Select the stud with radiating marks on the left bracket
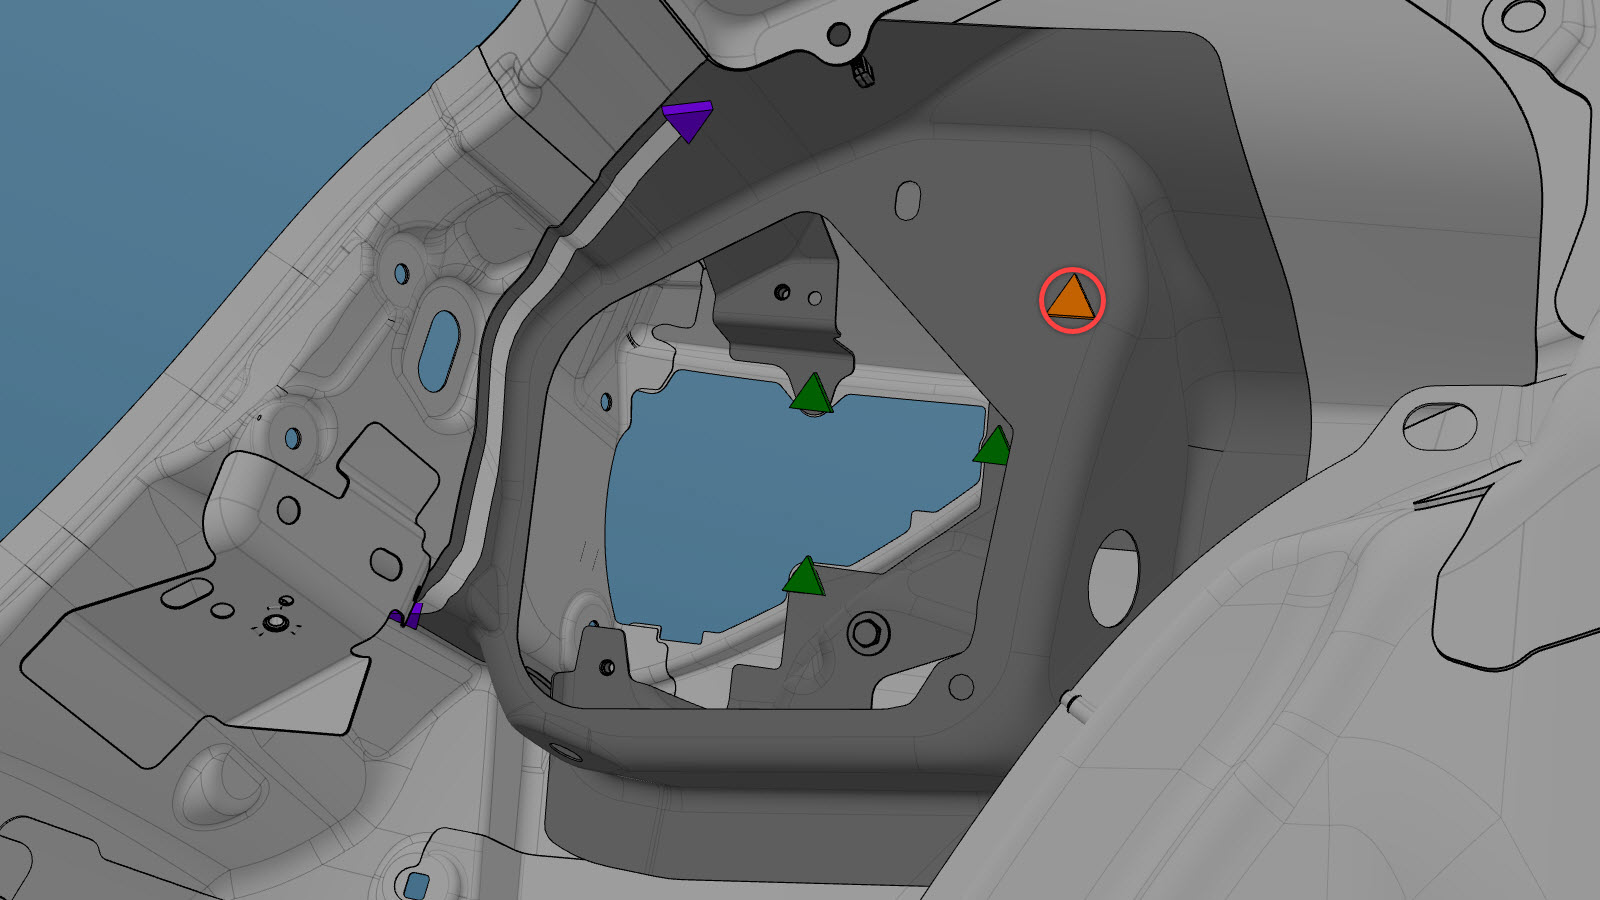This screenshot has height=900, width=1600. (274, 625)
